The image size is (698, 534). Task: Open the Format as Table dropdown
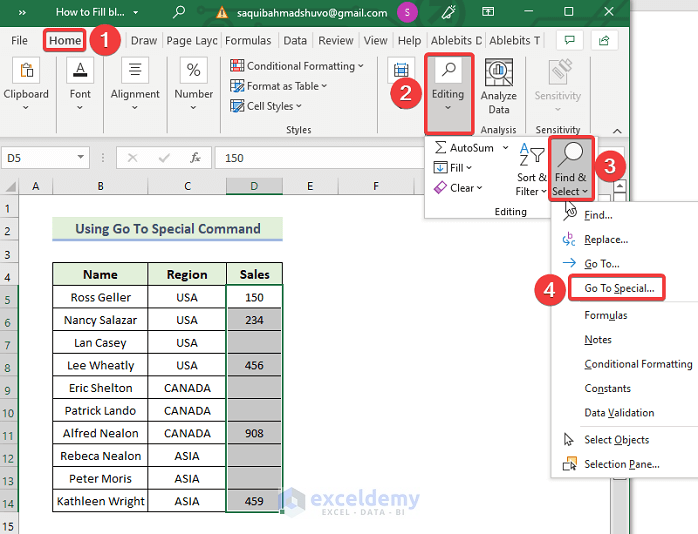point(282,86)
